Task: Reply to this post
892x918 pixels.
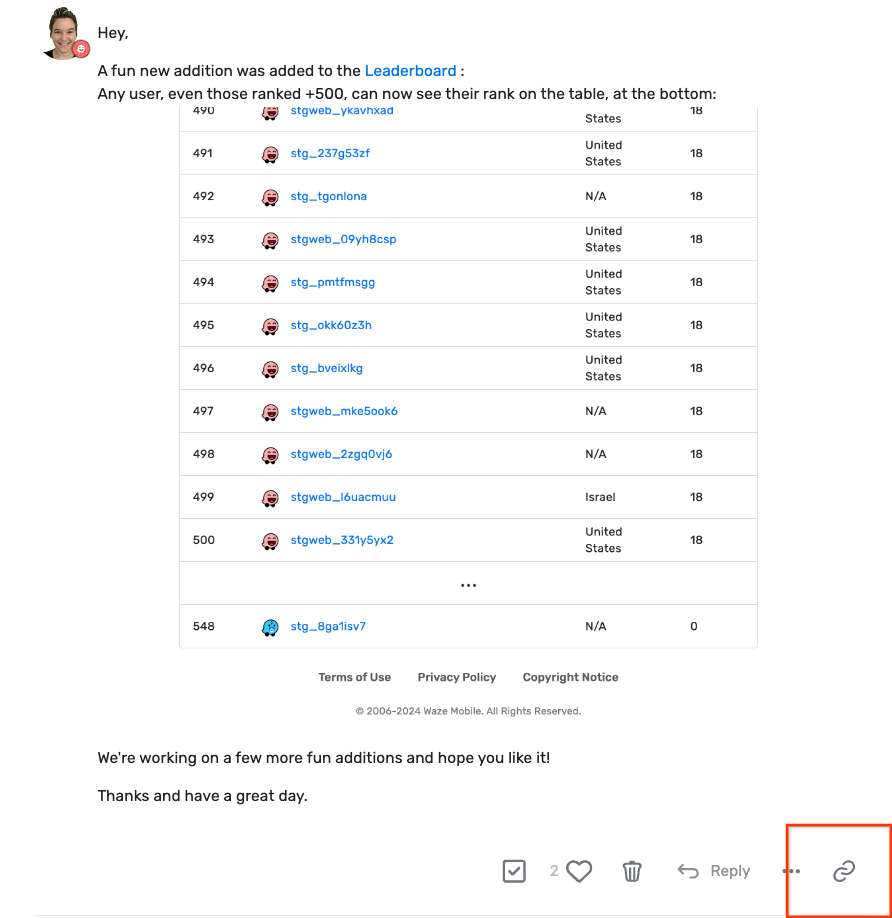Action: tap(714, 871)
